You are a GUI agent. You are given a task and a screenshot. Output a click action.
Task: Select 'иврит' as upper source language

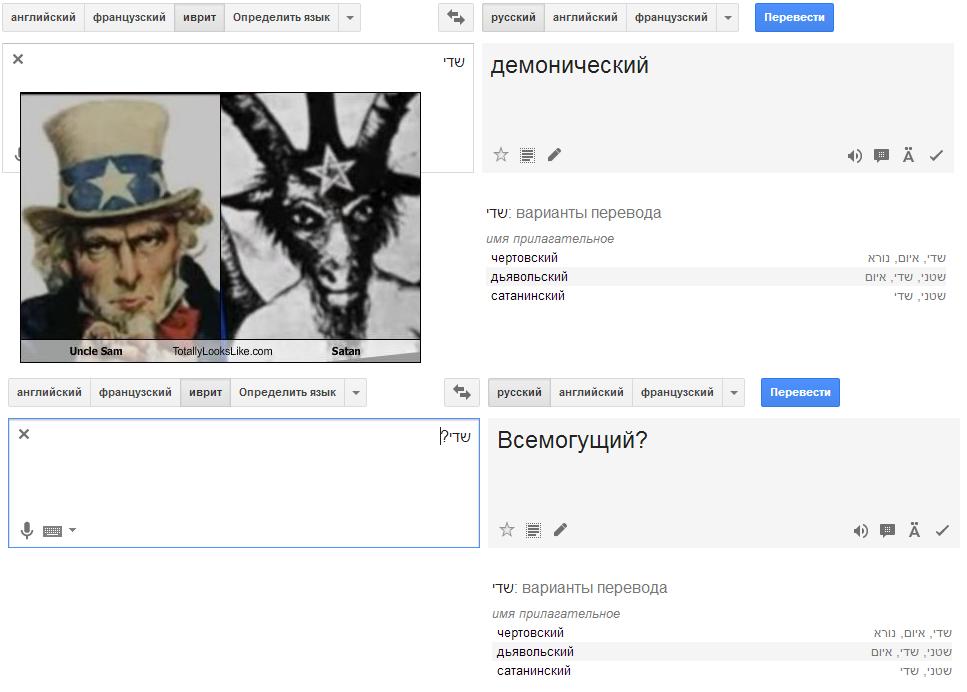tap(199, 17)
